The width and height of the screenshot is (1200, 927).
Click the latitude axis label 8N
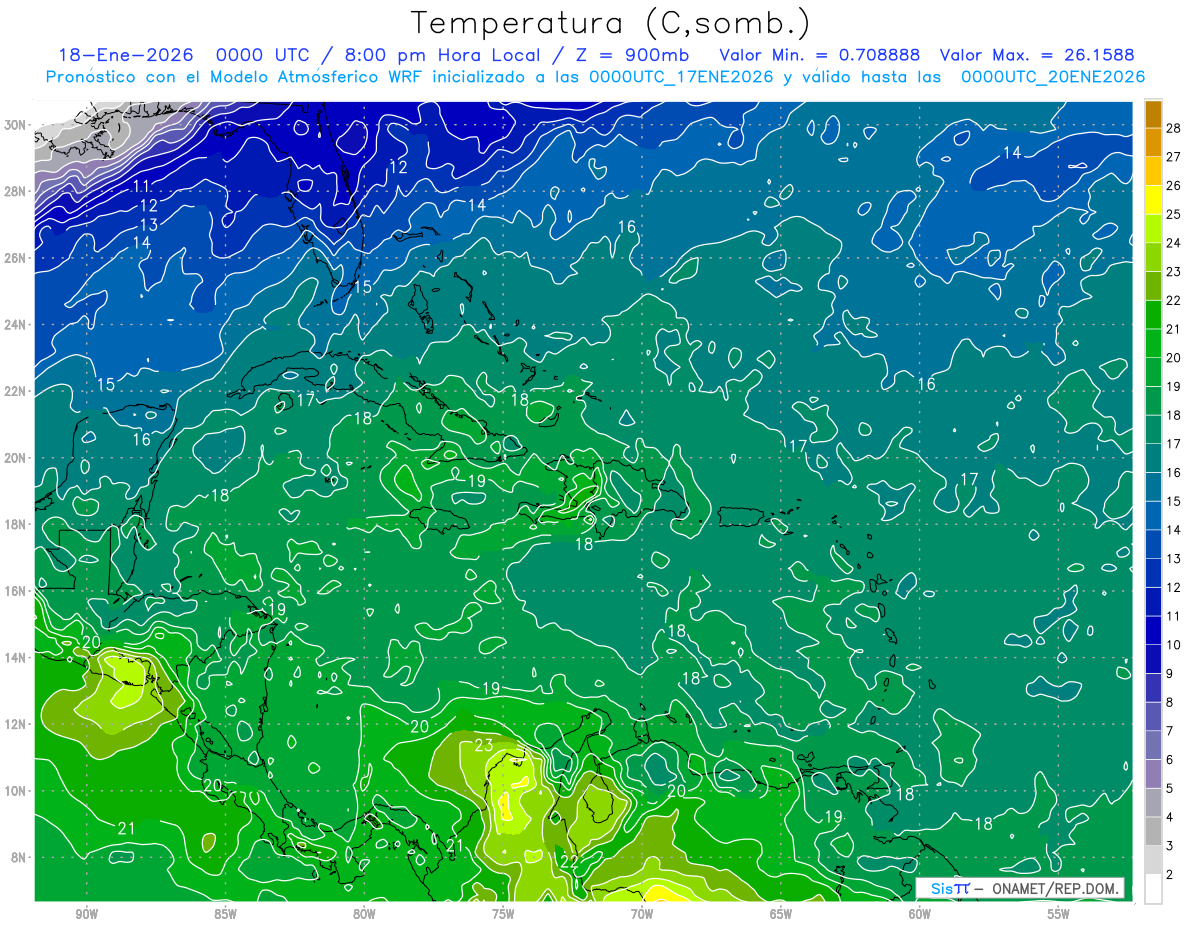click(20, 858)
